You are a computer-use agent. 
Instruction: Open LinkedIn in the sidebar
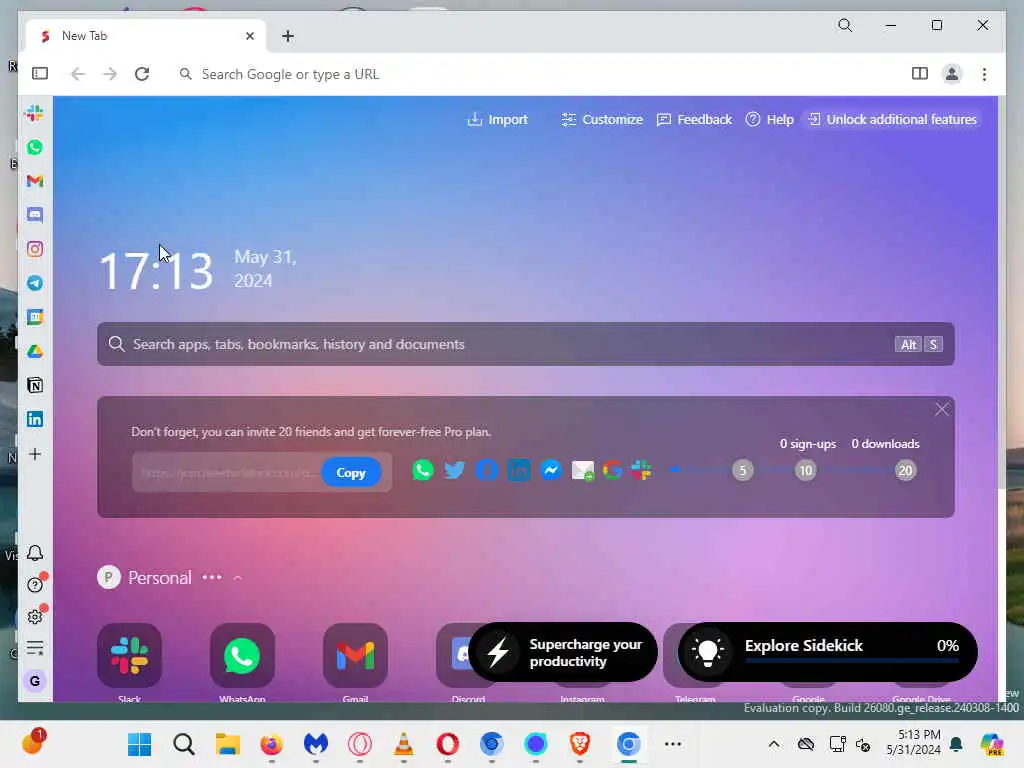tap(35, 419)
